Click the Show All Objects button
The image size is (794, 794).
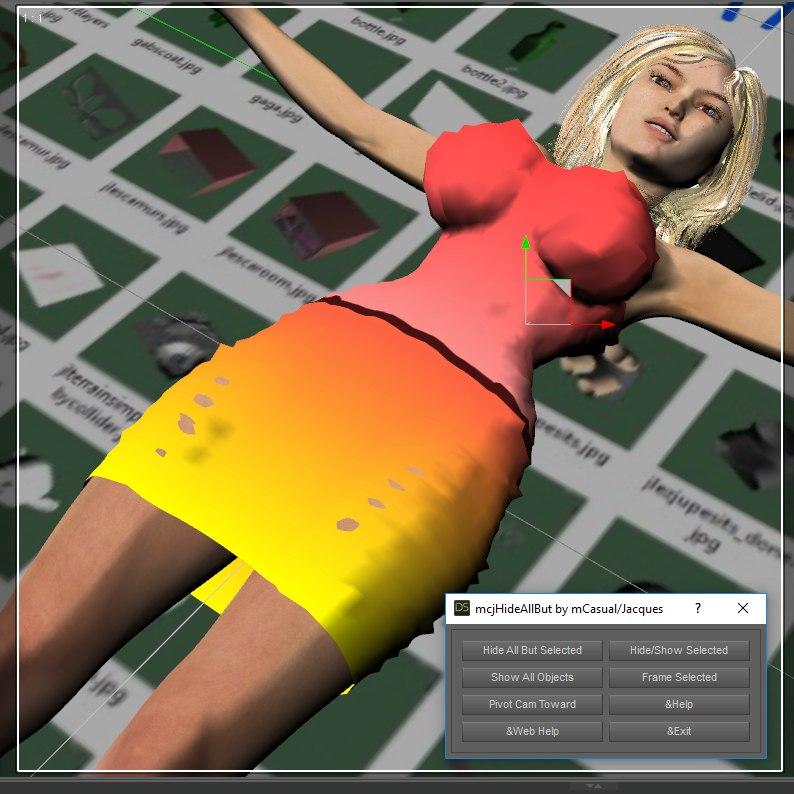(x=532, y=677)
